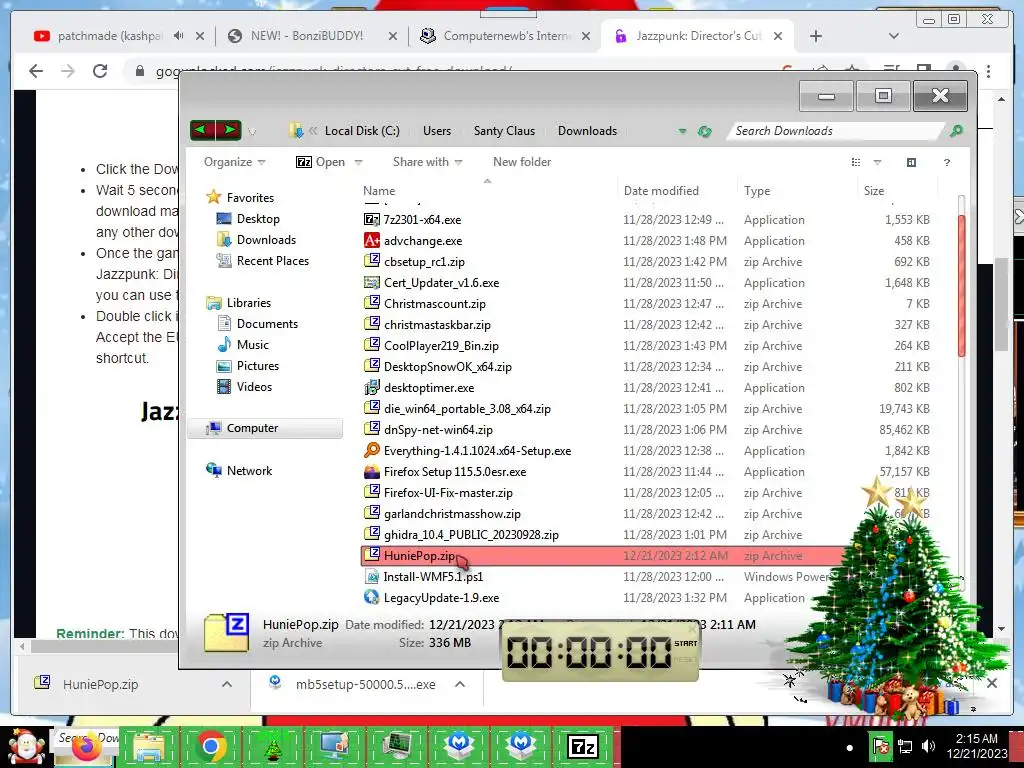This screenshot has width=1024, height=768.
Task: Open Explorer help question mark
Action: tap(946, 163)
